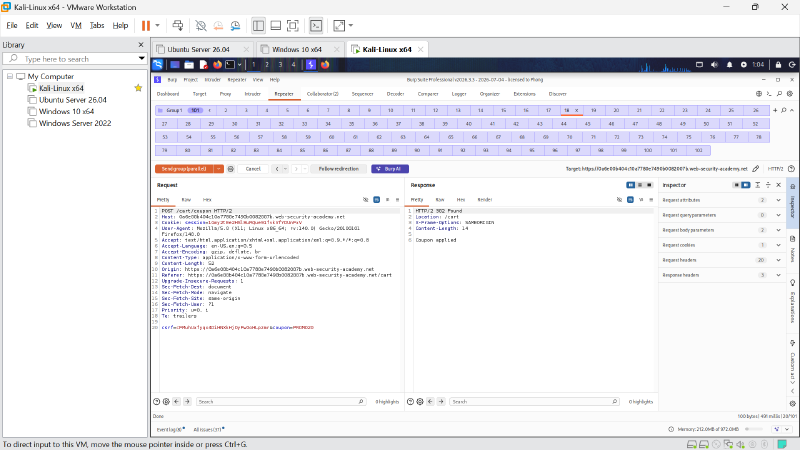The image size is (800, 450).
Task: Open Burp global search magnifier icon
Action: pos(779,94)
